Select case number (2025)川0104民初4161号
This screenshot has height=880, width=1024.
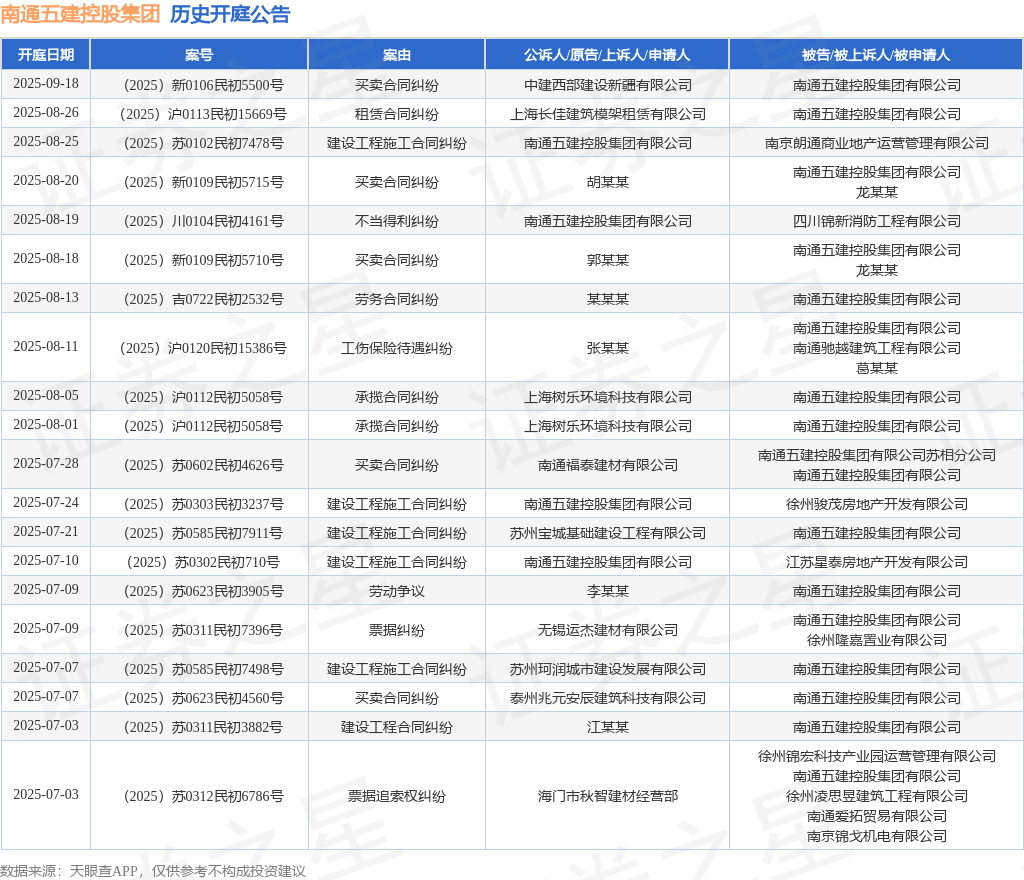[203, 221]
